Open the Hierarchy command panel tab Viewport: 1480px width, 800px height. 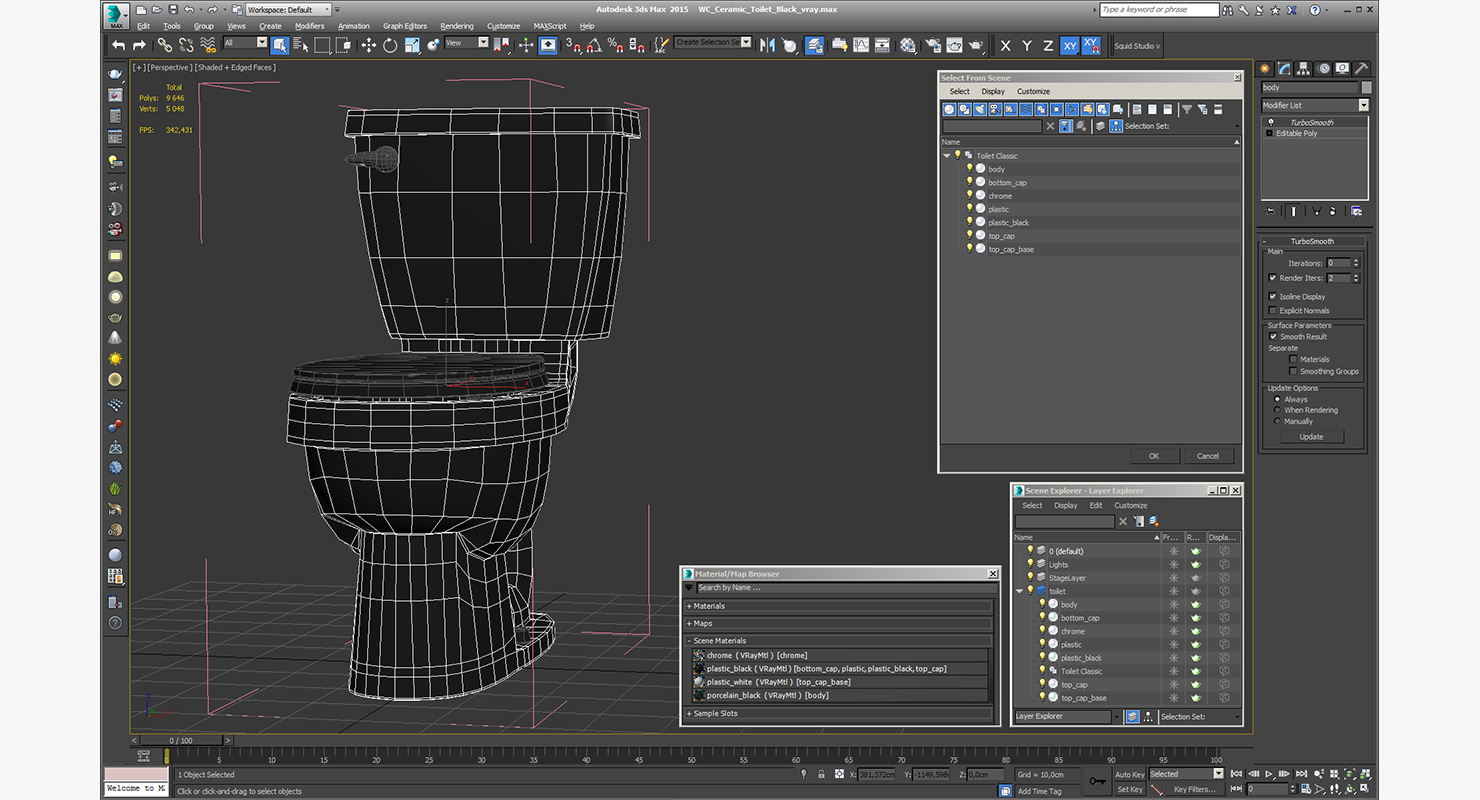click(1304, 69)
